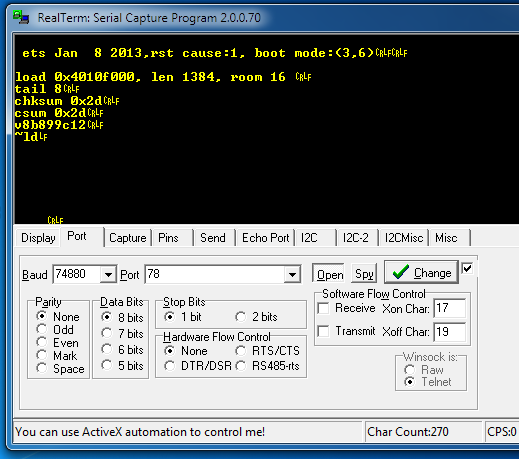Open the Send tab
The width and height of the screenshot is (519, 459).
tap(214, 238)
